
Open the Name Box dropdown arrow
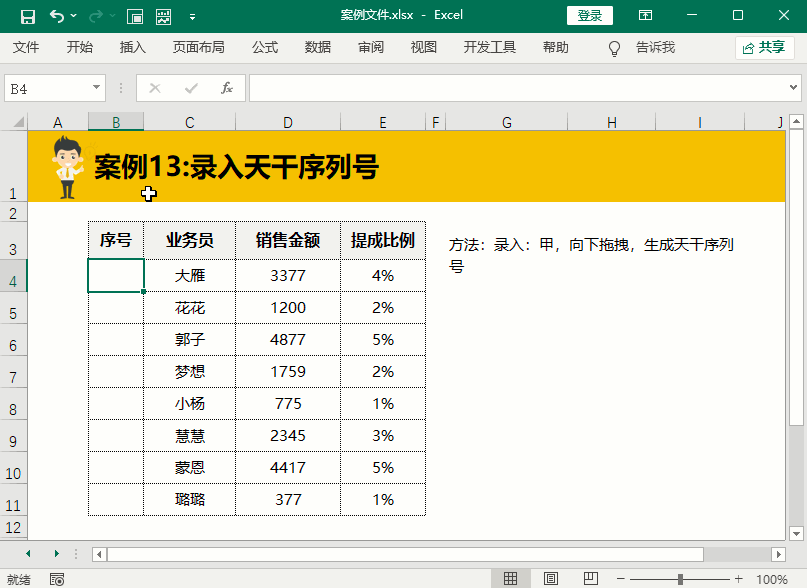tap(97, 88)
